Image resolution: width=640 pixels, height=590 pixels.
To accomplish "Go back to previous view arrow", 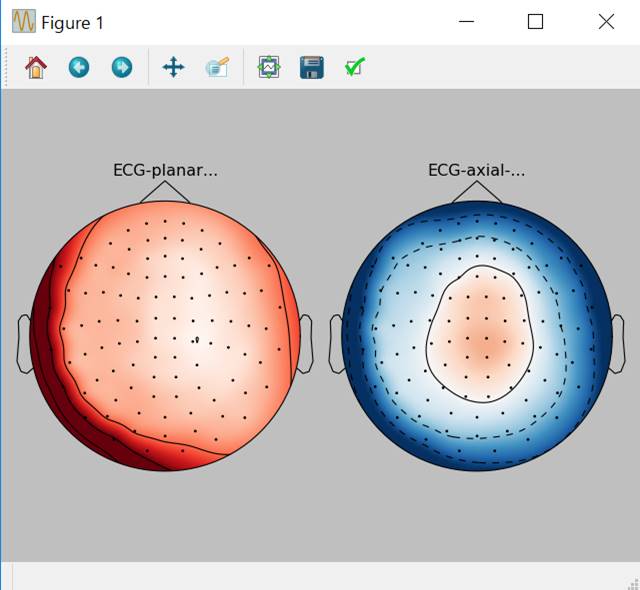I will coord(79,68).
